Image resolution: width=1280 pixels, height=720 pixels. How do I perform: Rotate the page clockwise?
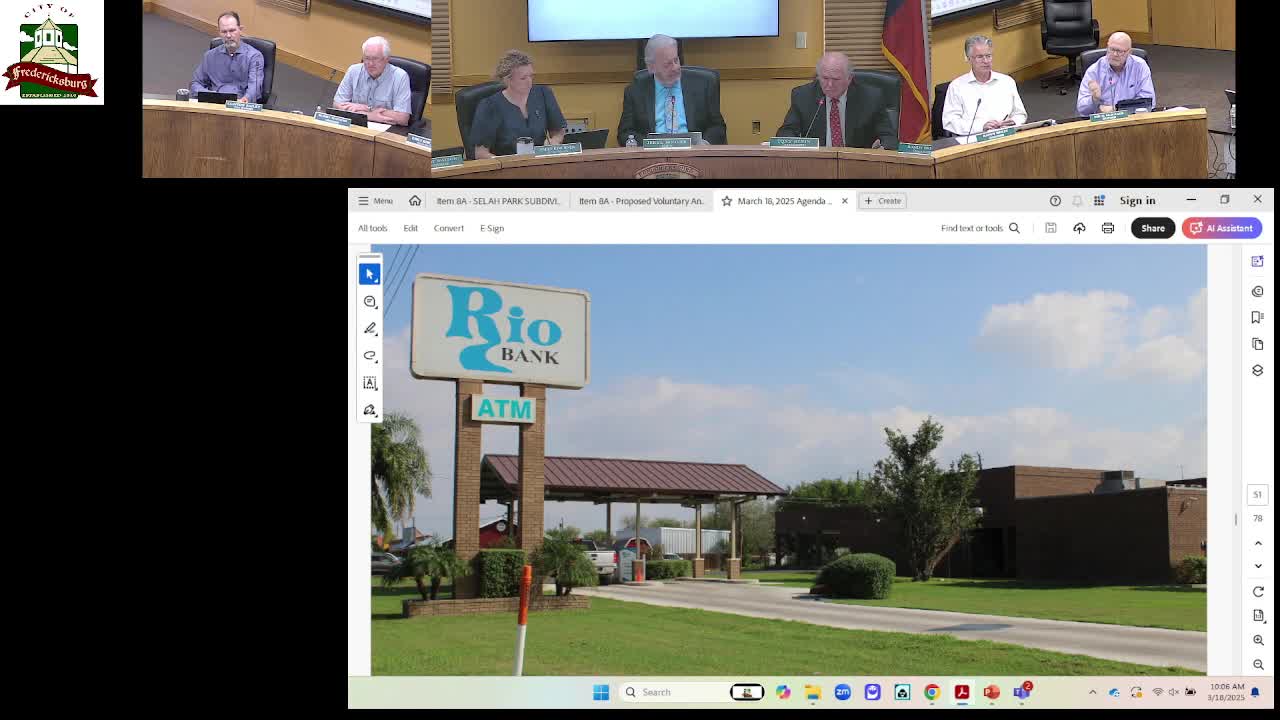[x=1258, y=592]
